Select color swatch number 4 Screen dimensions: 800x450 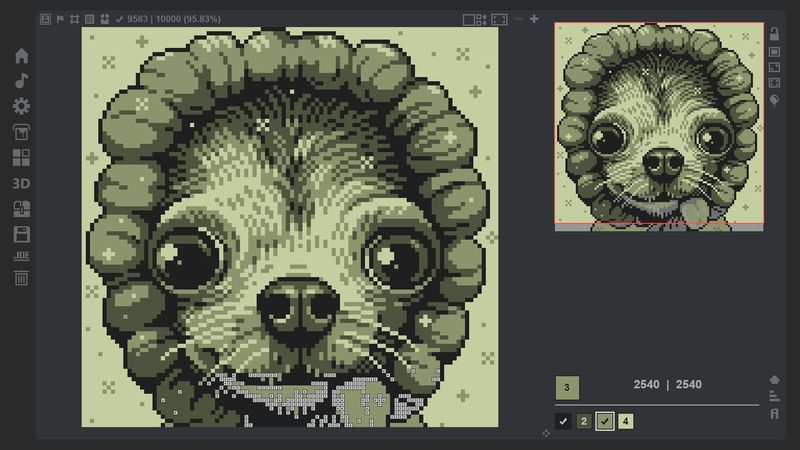pos(625,421)
